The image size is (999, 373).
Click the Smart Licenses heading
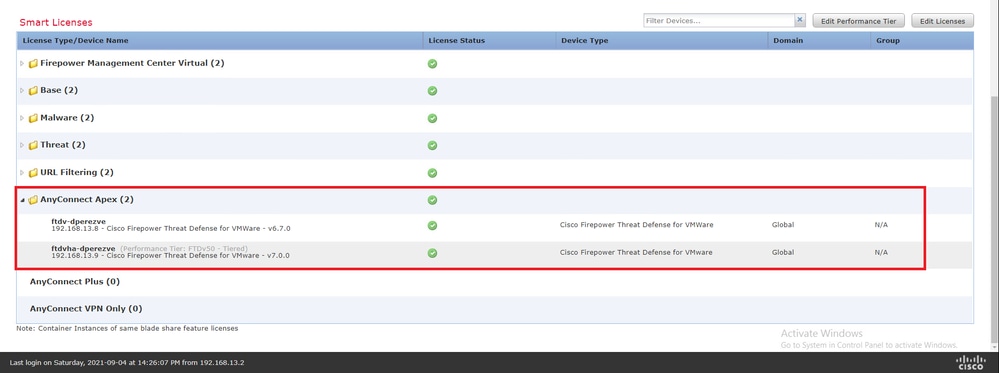56,22
